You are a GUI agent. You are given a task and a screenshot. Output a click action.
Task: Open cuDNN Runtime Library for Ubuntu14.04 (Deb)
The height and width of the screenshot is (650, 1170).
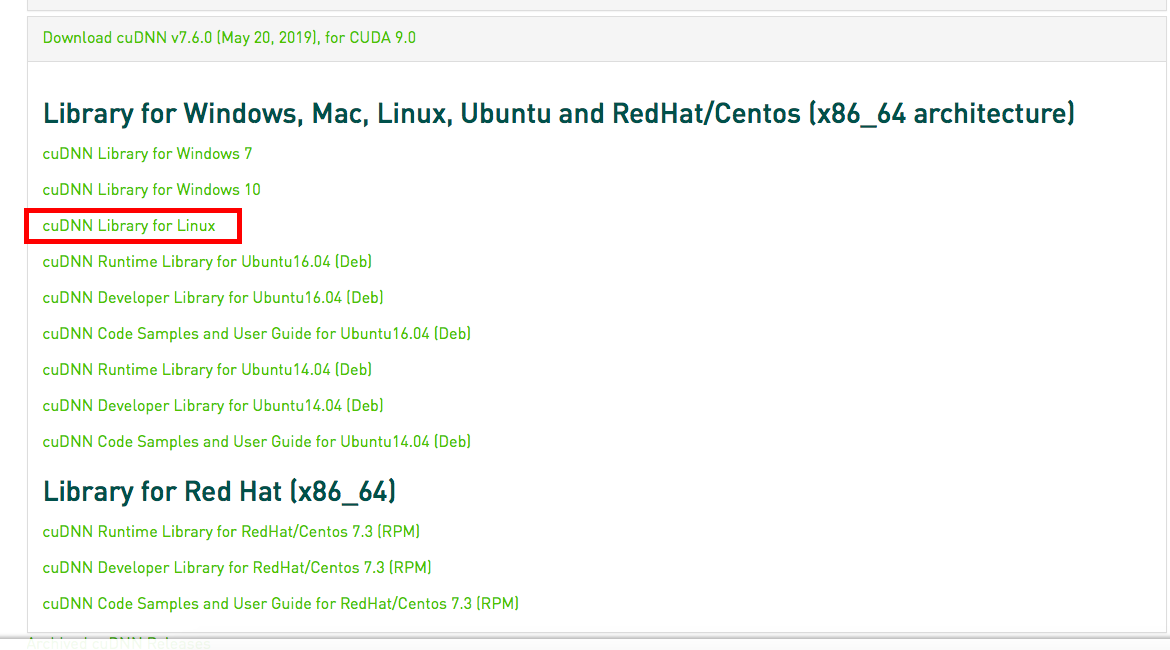(207, 369)
